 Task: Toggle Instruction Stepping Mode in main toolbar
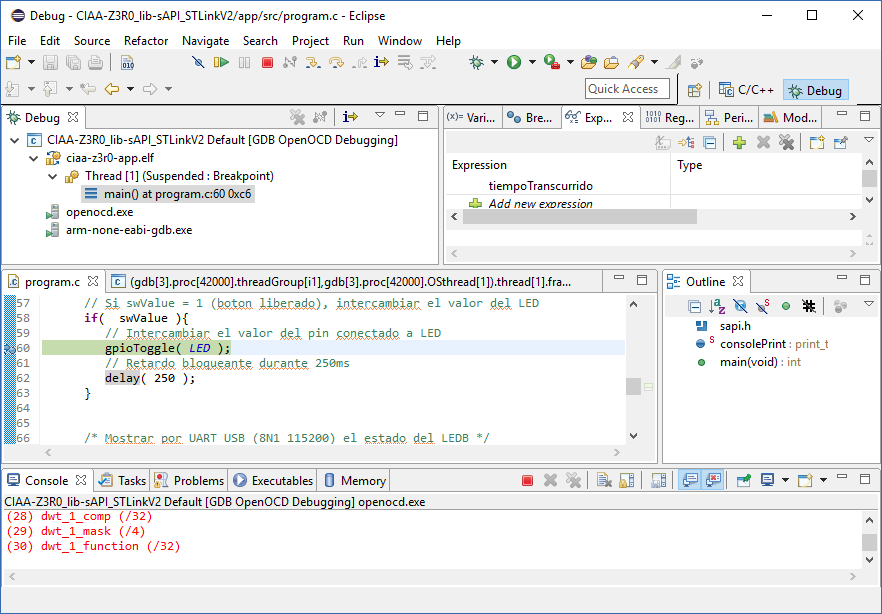tap(381, 62)
